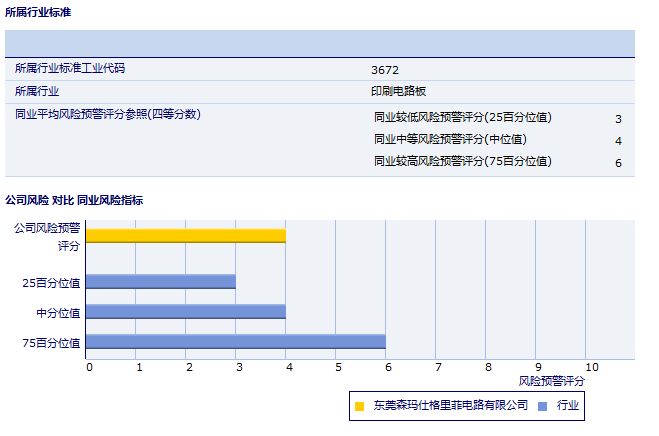Click the 同业平均风险预警评分参照(四等分数) label

tap(108, 114)
